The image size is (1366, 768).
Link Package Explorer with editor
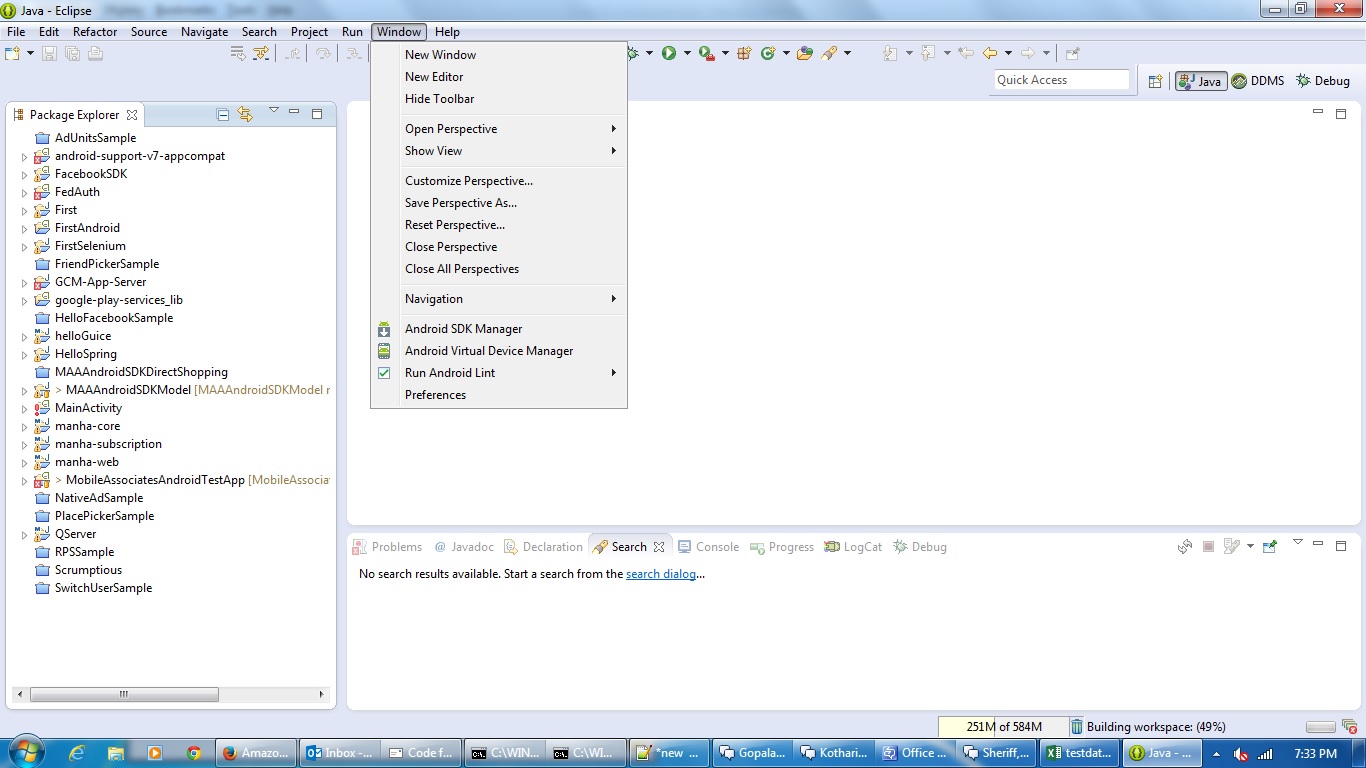245,114
